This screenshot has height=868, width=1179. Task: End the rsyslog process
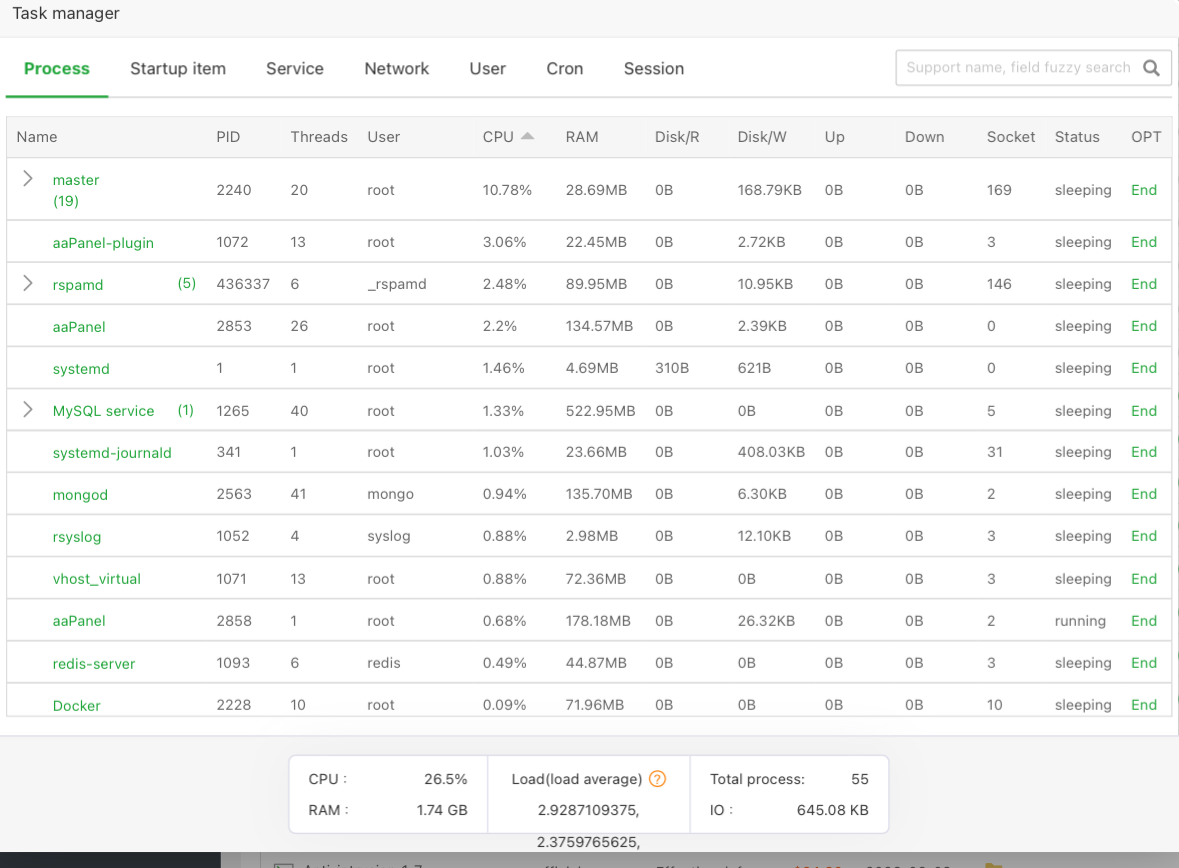coord(1144,536)
